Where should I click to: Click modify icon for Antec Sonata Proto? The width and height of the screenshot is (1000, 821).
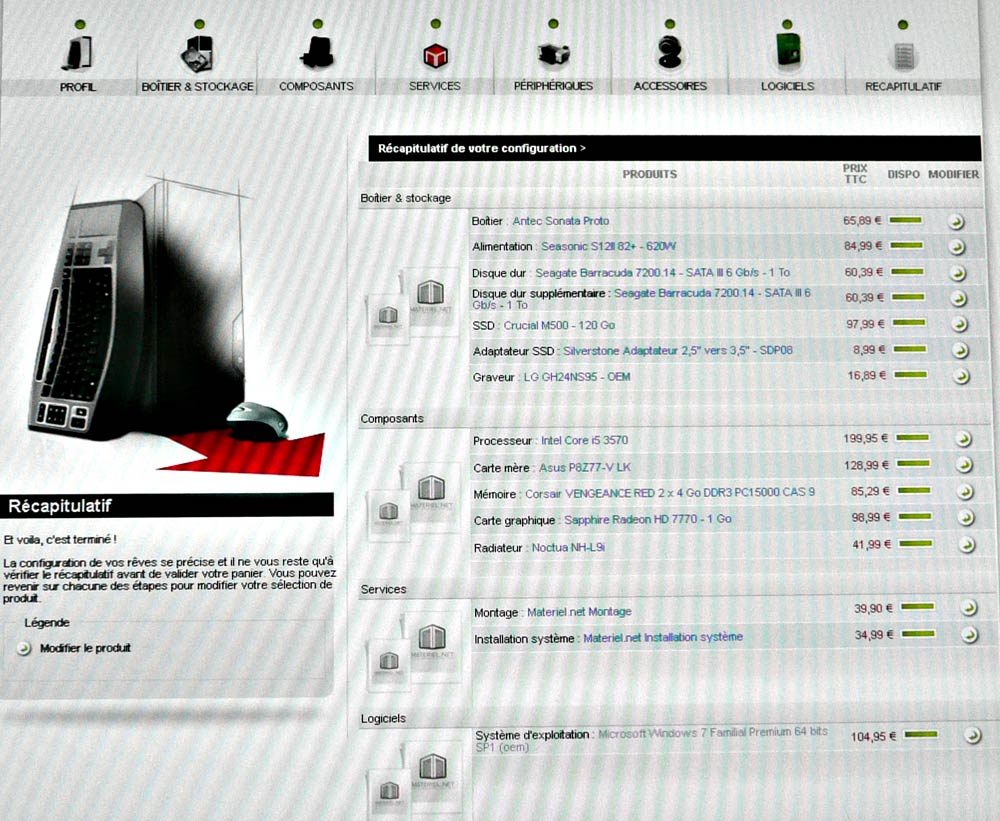click(x=955, y=221)
